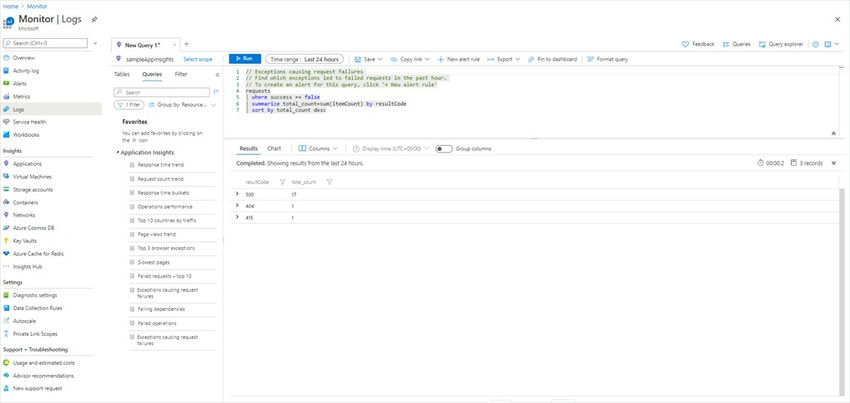Select the New Query 1 tab
Image resolution: width=850 pixels, height=403 pixels.
point(143,45)
